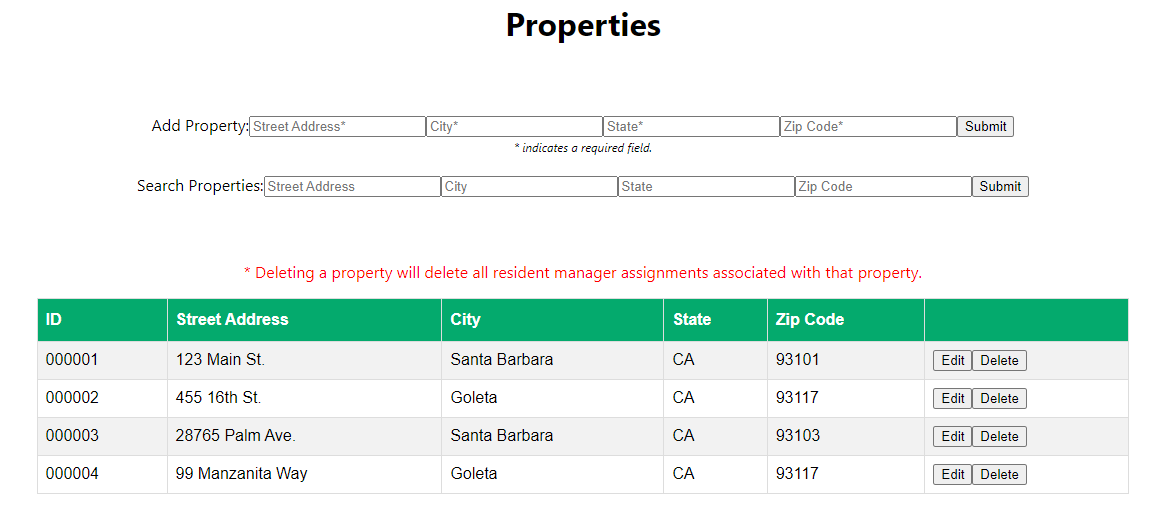Click the Street Address column header
Viewport: 1162px width, 515px height.
[232, 320]
